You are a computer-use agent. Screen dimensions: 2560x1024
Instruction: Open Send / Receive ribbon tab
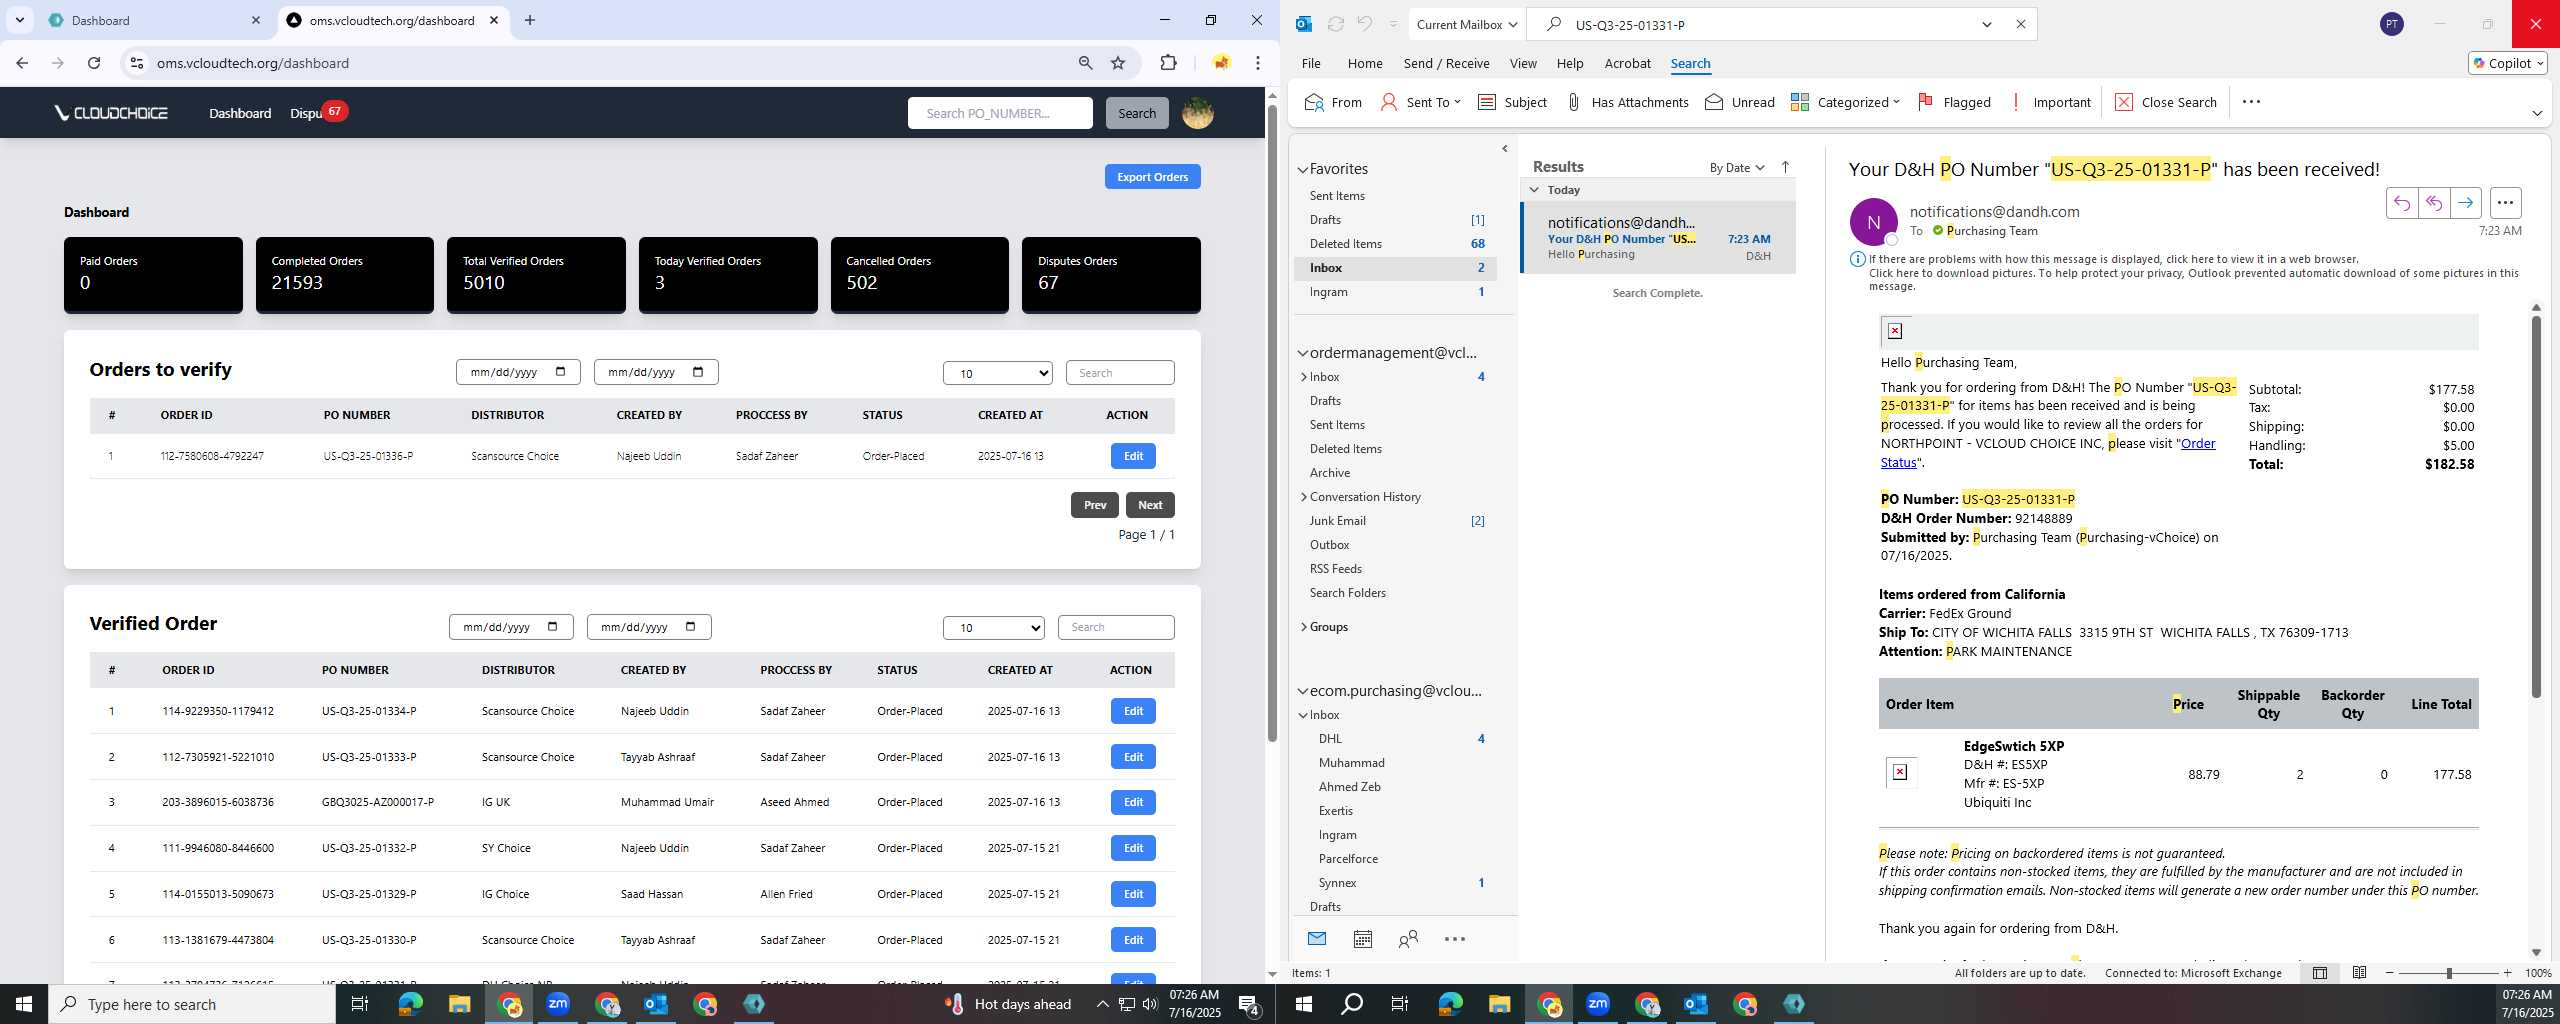[x=1446, y=63]
